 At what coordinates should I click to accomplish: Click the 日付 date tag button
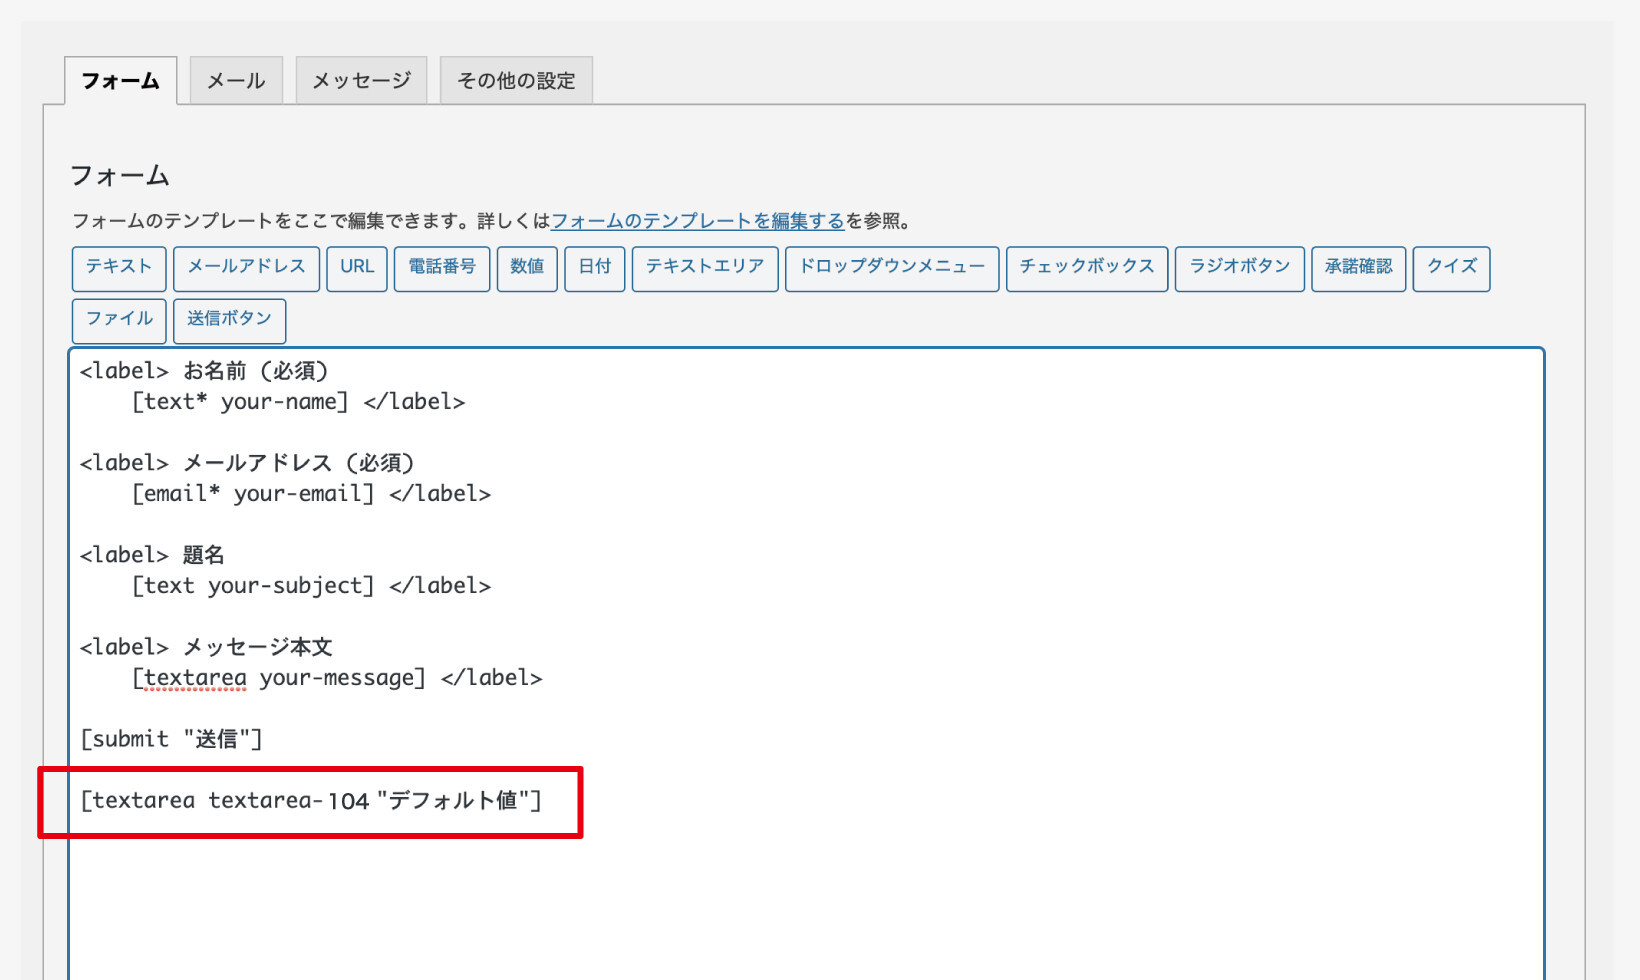click(595, 268)
